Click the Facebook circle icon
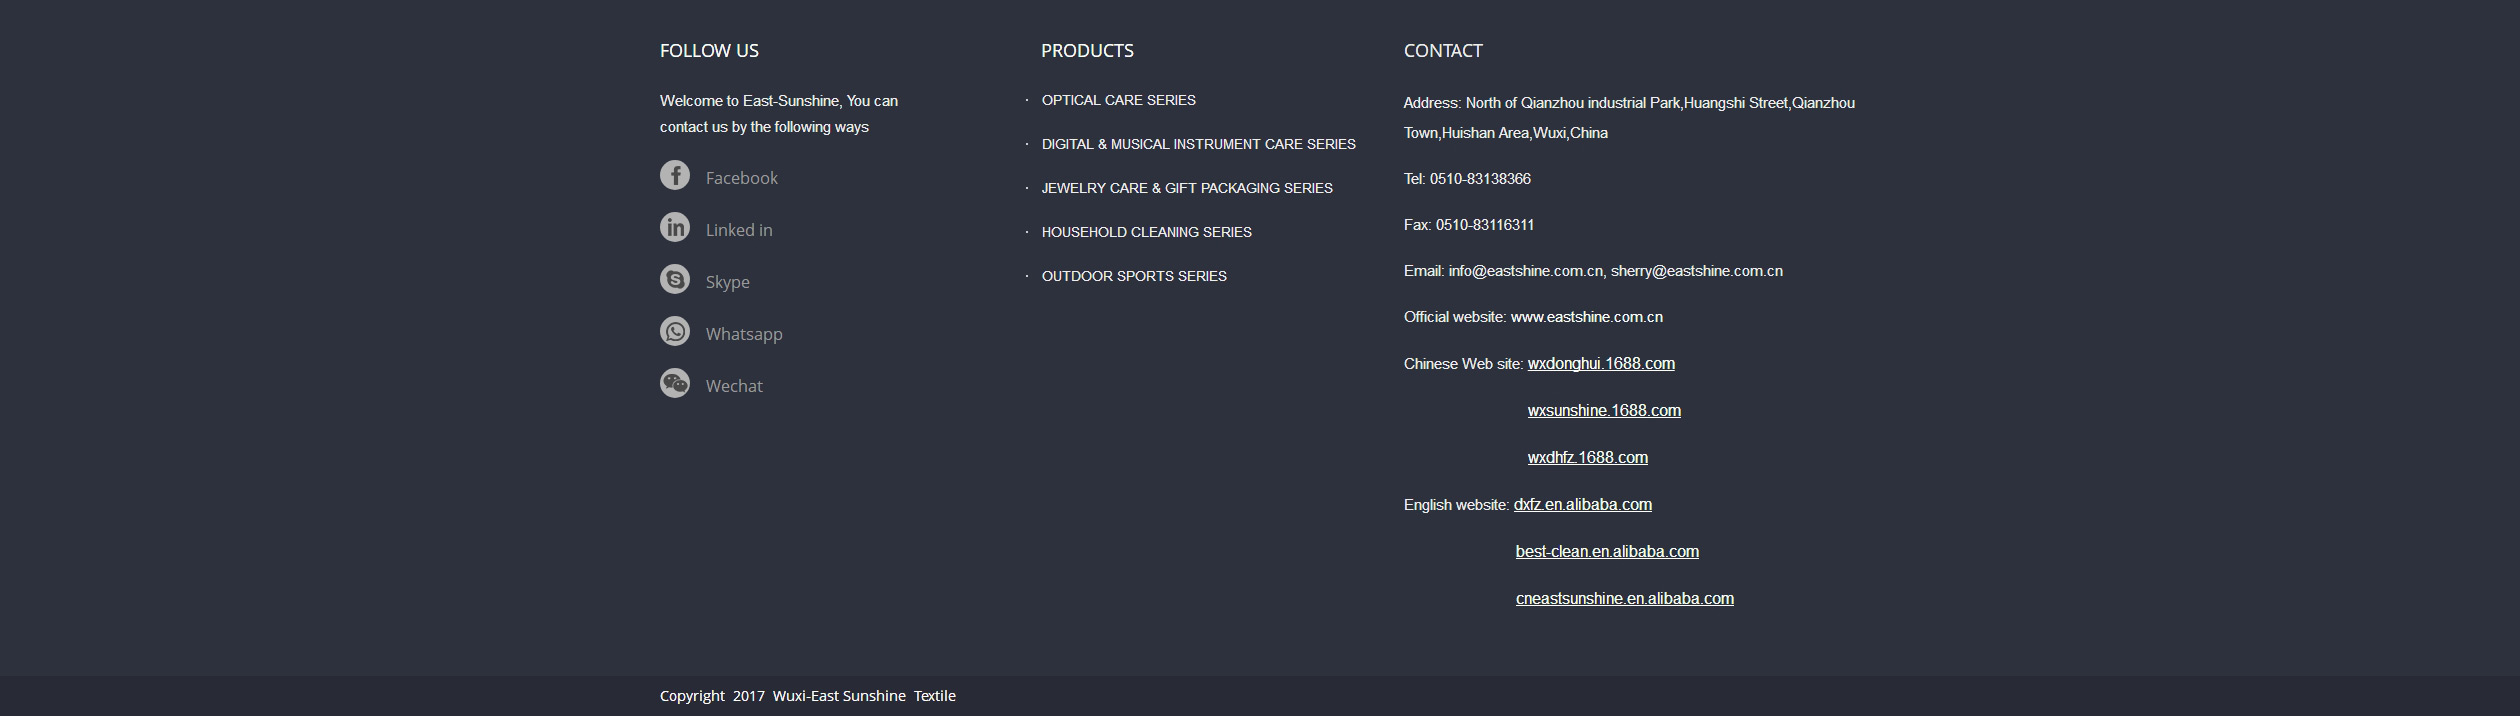Image resolution: width=2520 pixels, height=716 pixels. point(675,176)
